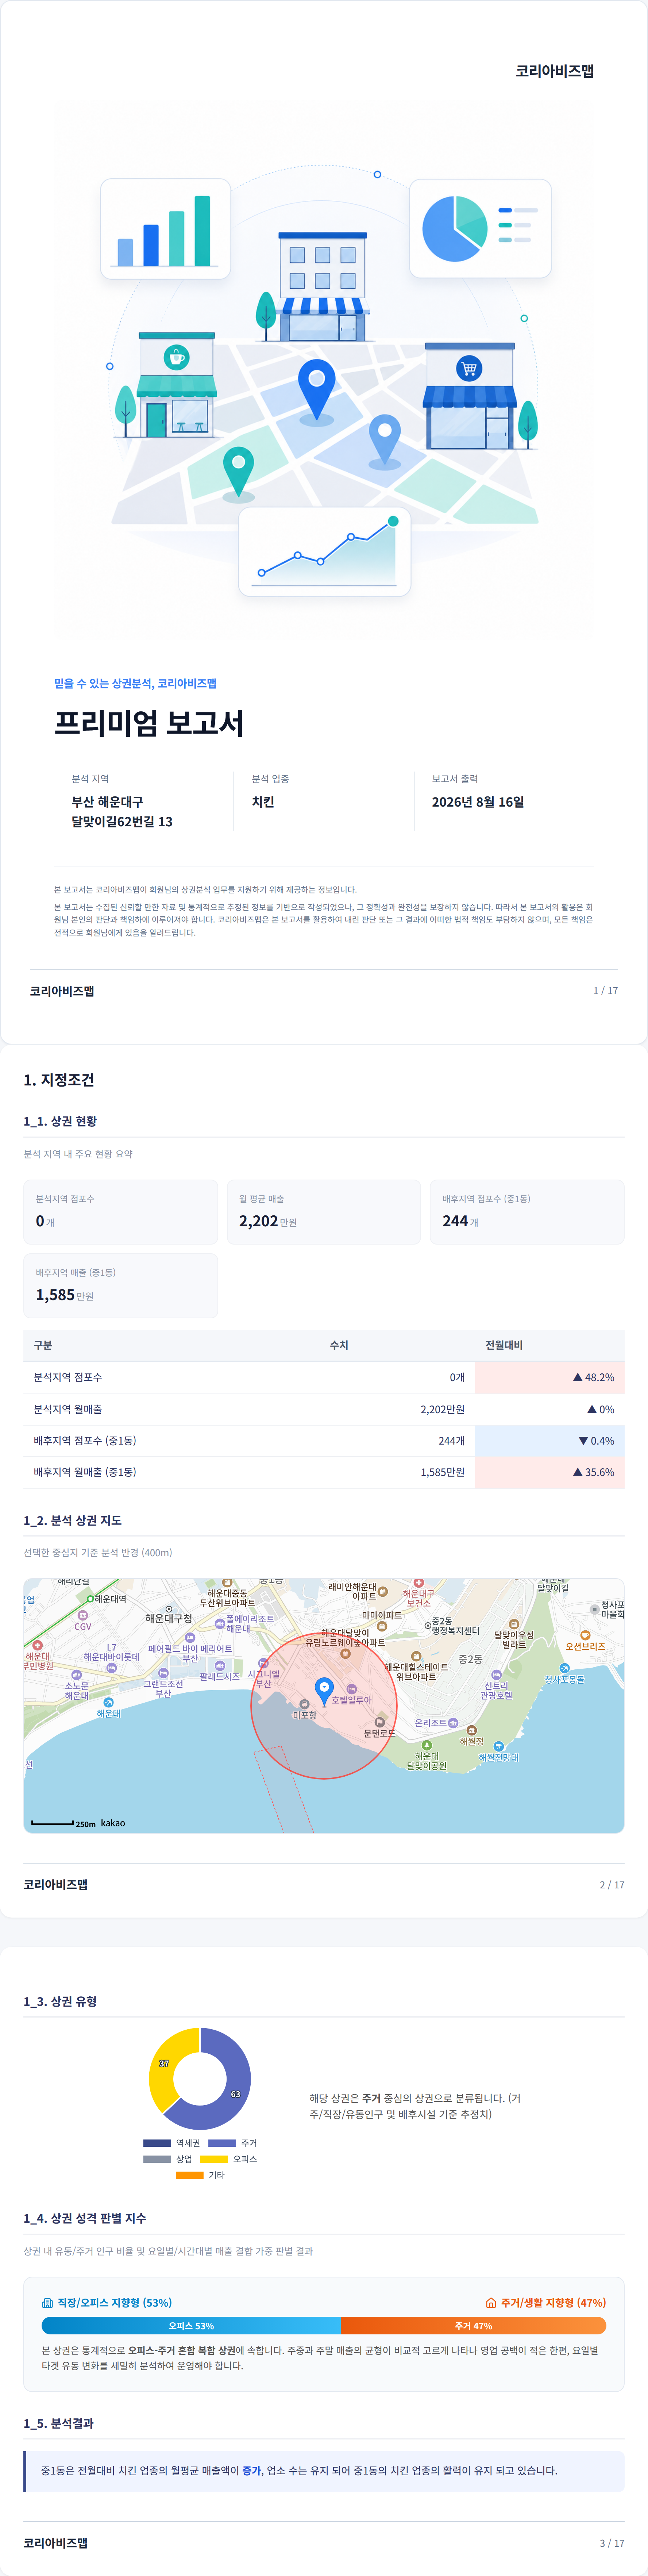648x2576 pixels.
Task: Click the 1_2. 분석 상권 지도 heading
Action: tap(73, 1521)
